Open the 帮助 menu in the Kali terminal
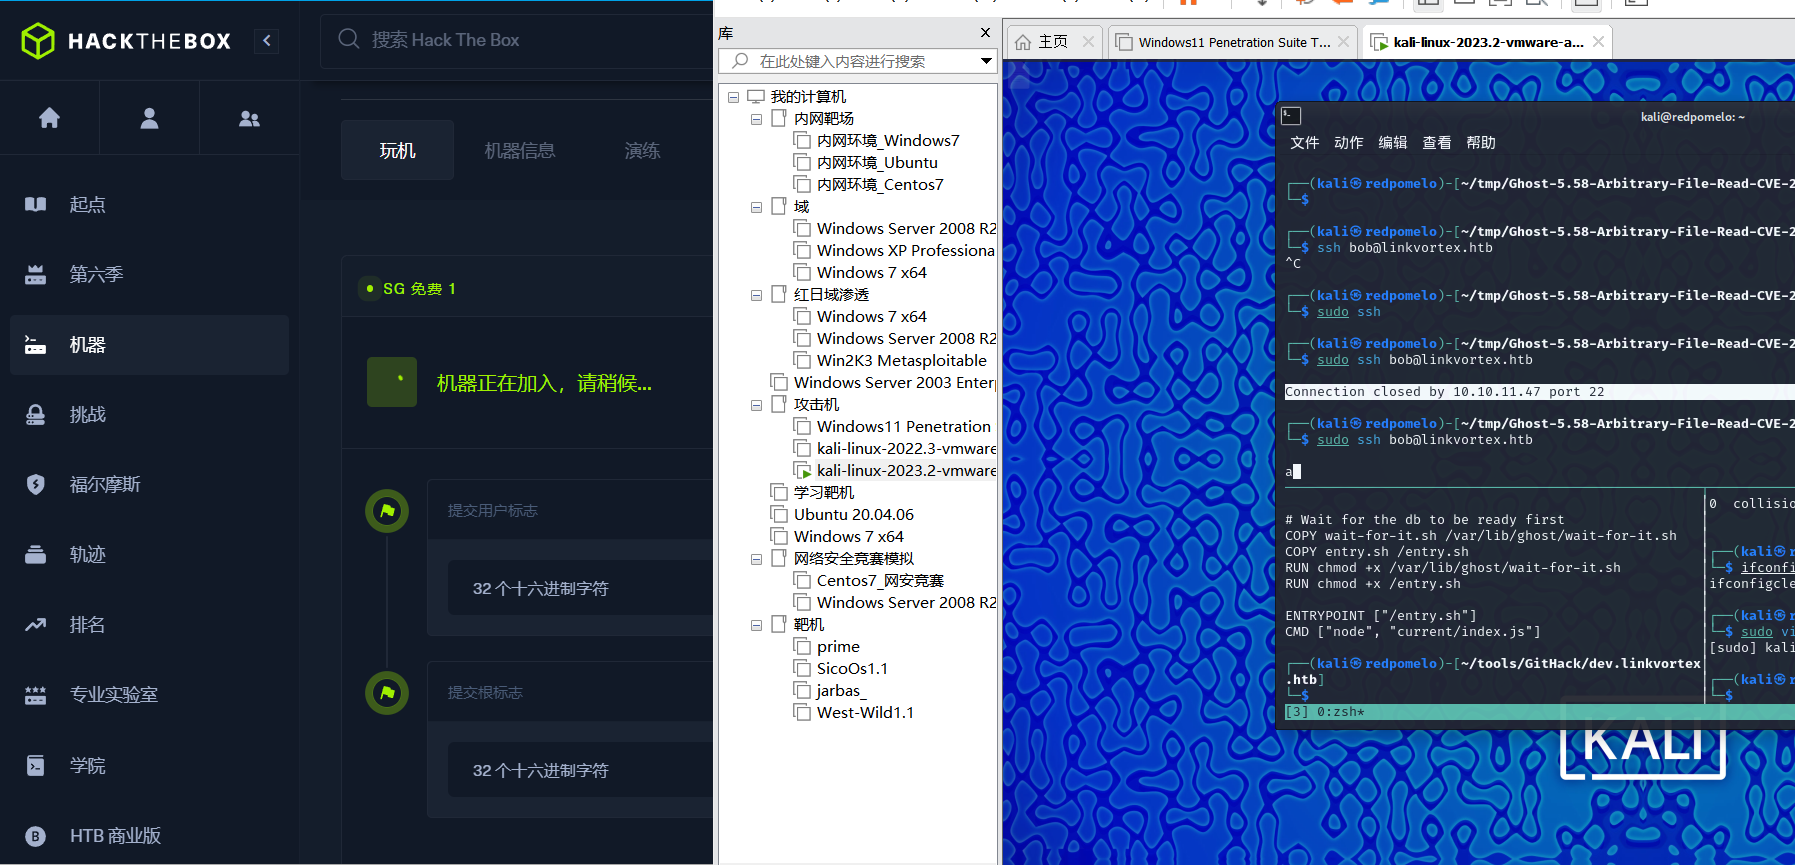 (1480, 143)
